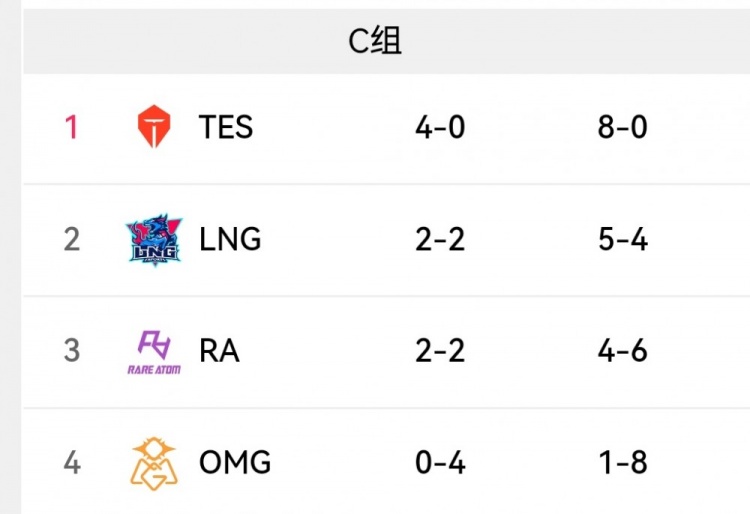The height and width of the screenshot is (514, 750).
Task: Open the TES team name link
Action: tap(226, 128)
